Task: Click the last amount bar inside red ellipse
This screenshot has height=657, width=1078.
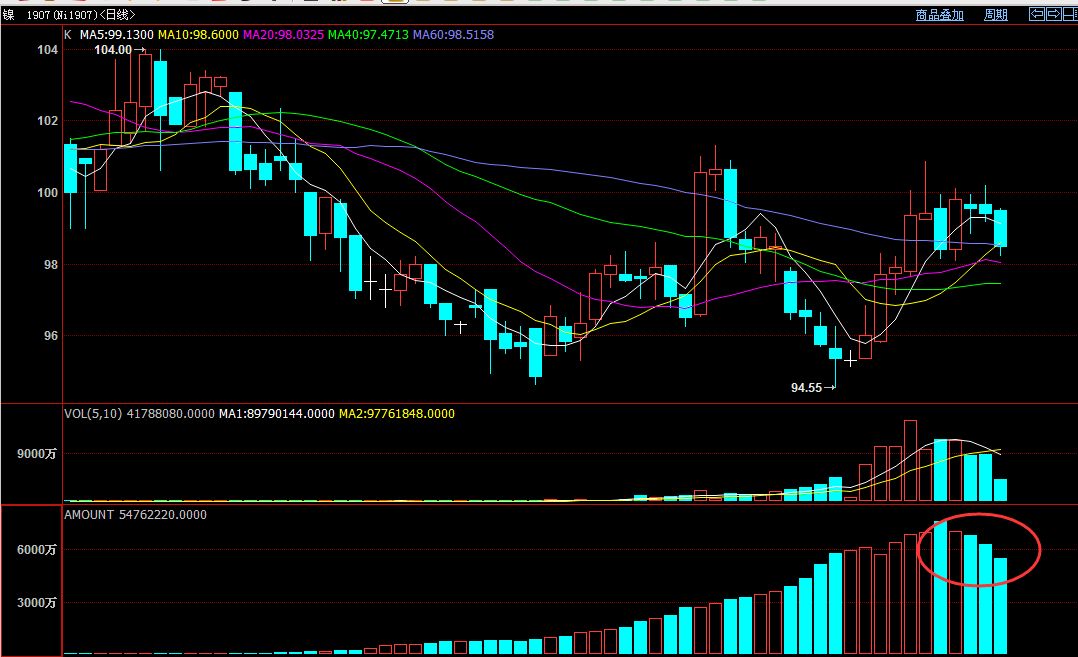Action: (x=1000, y=605)
